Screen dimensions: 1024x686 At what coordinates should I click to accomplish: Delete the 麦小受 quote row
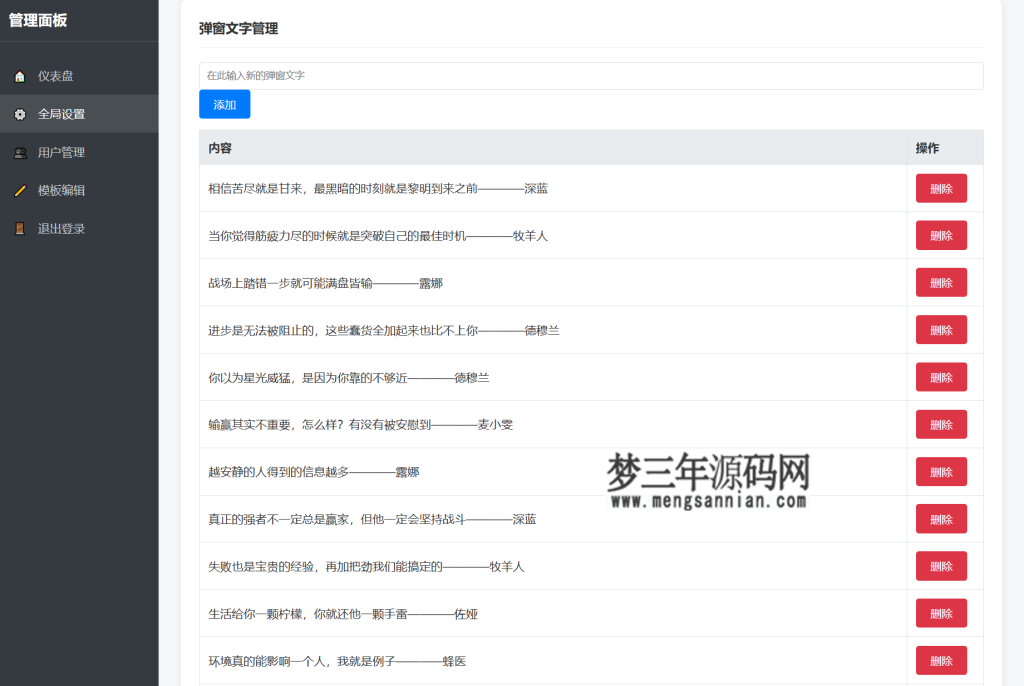tap(940, 424)
